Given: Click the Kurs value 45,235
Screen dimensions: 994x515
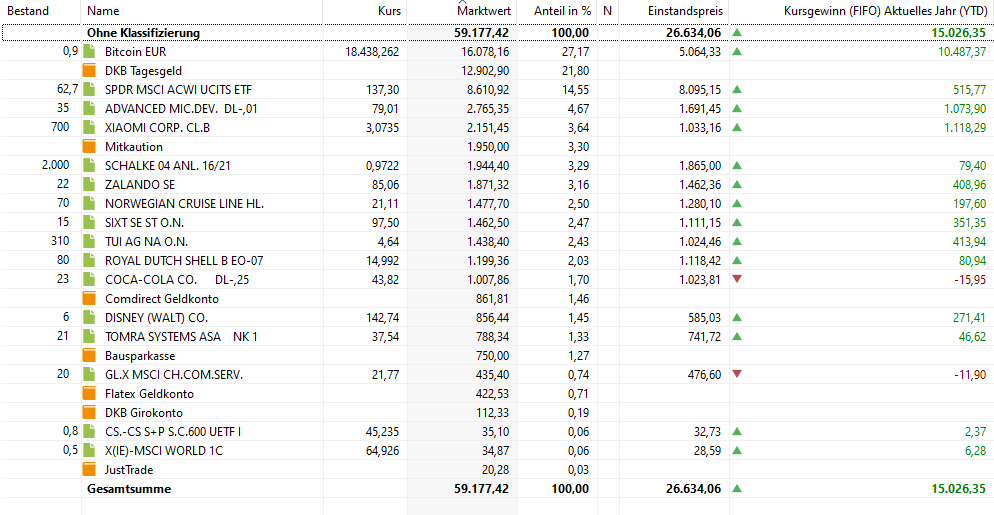Looking at the screenshot, I should 383,431.
